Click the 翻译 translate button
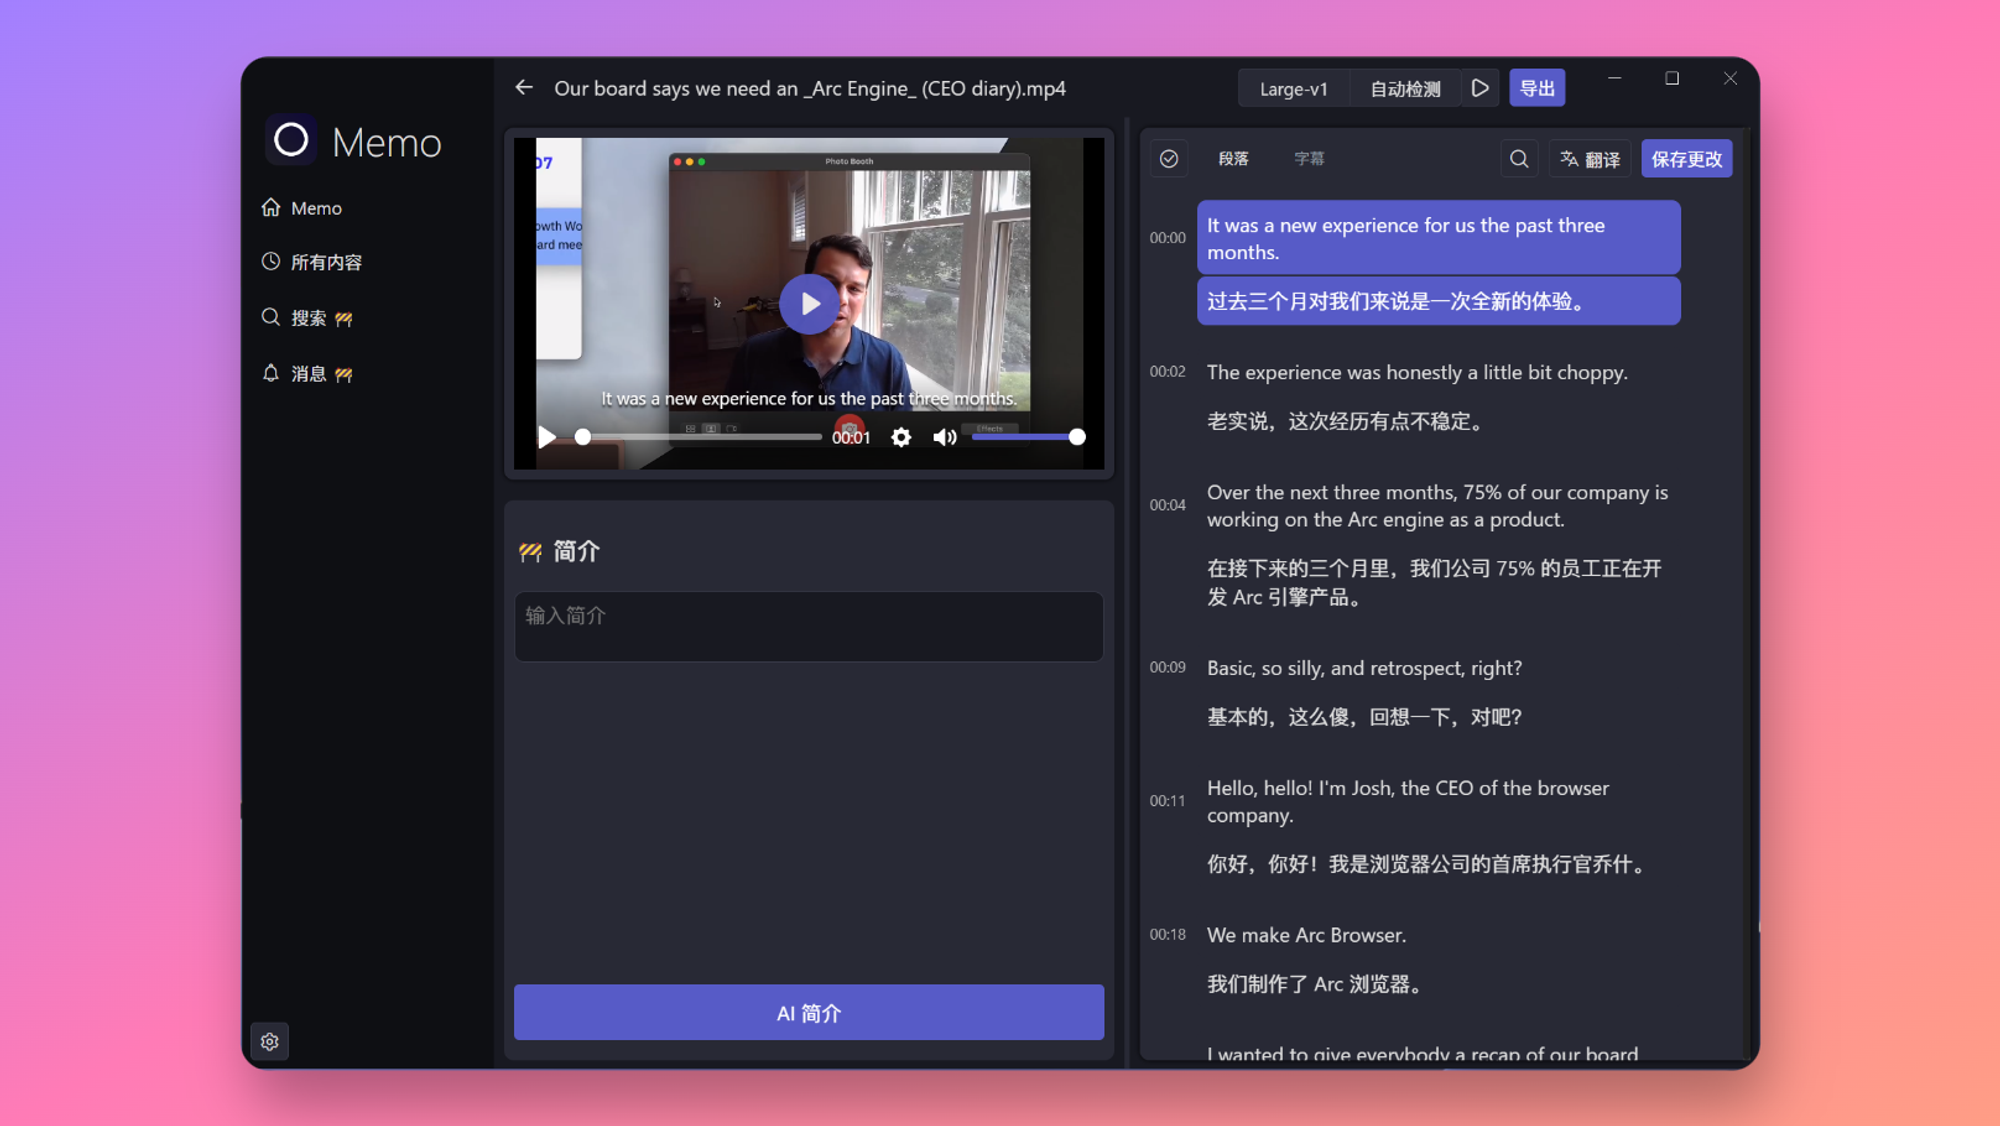Viewport: 2000px width, 1126px height. point(1589,159)
